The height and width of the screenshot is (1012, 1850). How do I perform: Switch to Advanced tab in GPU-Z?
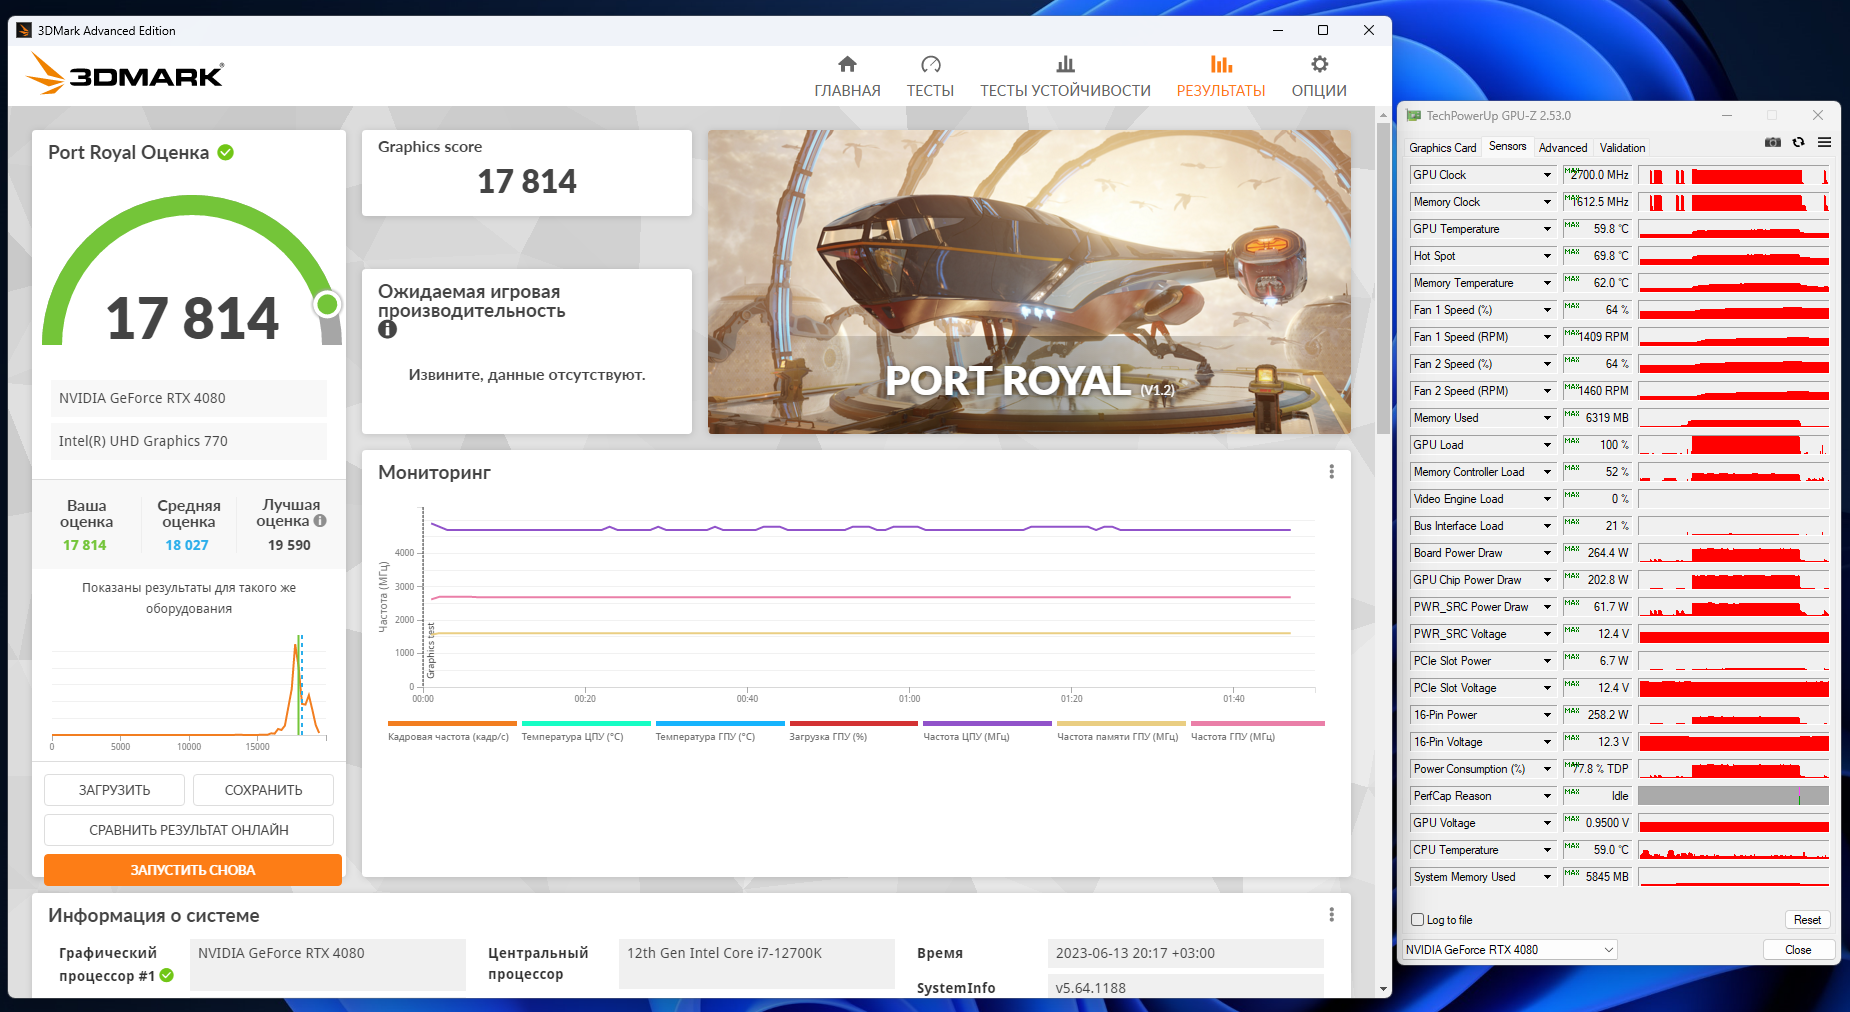[x=1563, y=148]
